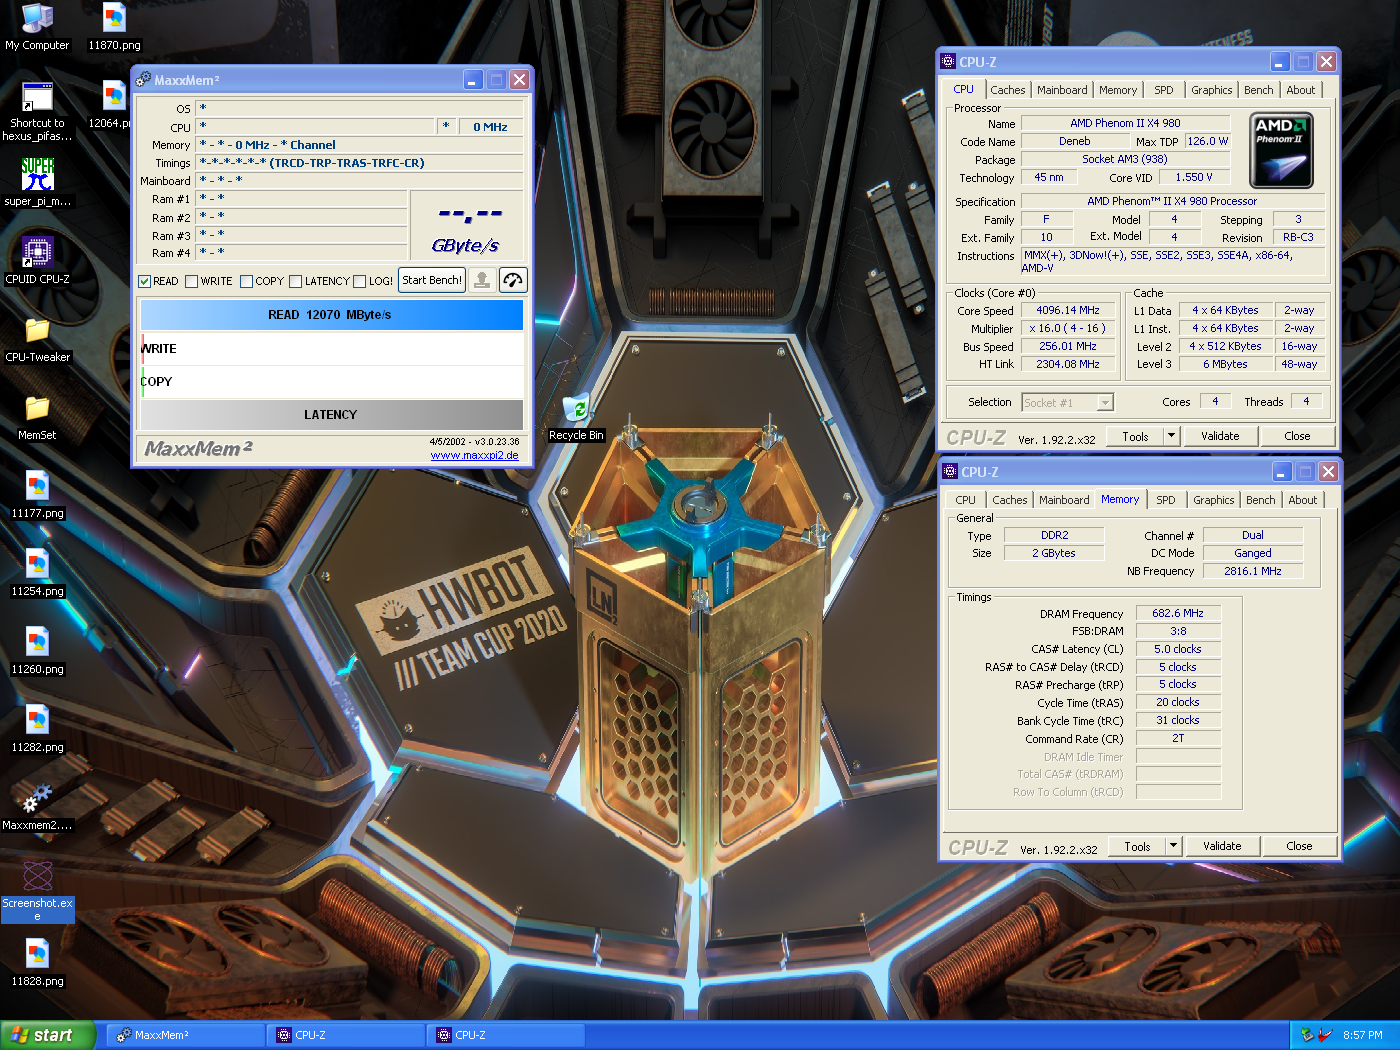Launch super_pi_mod desktop icon
The width and height of the screenshot is (1400, 1050).
[x=37, y=182]
